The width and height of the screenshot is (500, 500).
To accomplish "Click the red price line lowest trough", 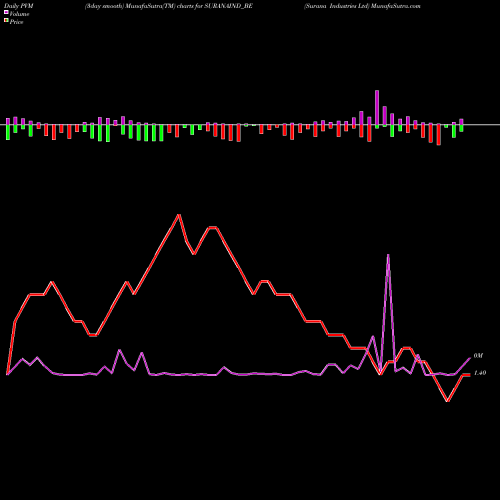I will coord(448,401).
